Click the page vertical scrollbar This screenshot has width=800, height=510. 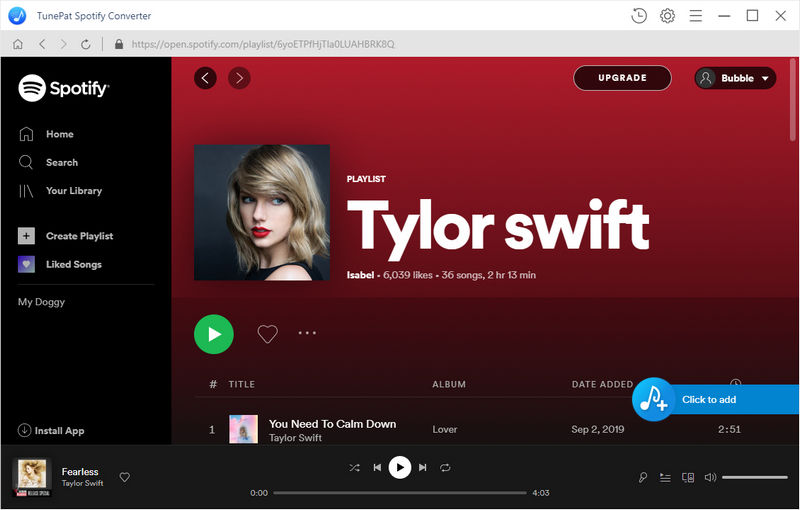(x=793, y=99)
